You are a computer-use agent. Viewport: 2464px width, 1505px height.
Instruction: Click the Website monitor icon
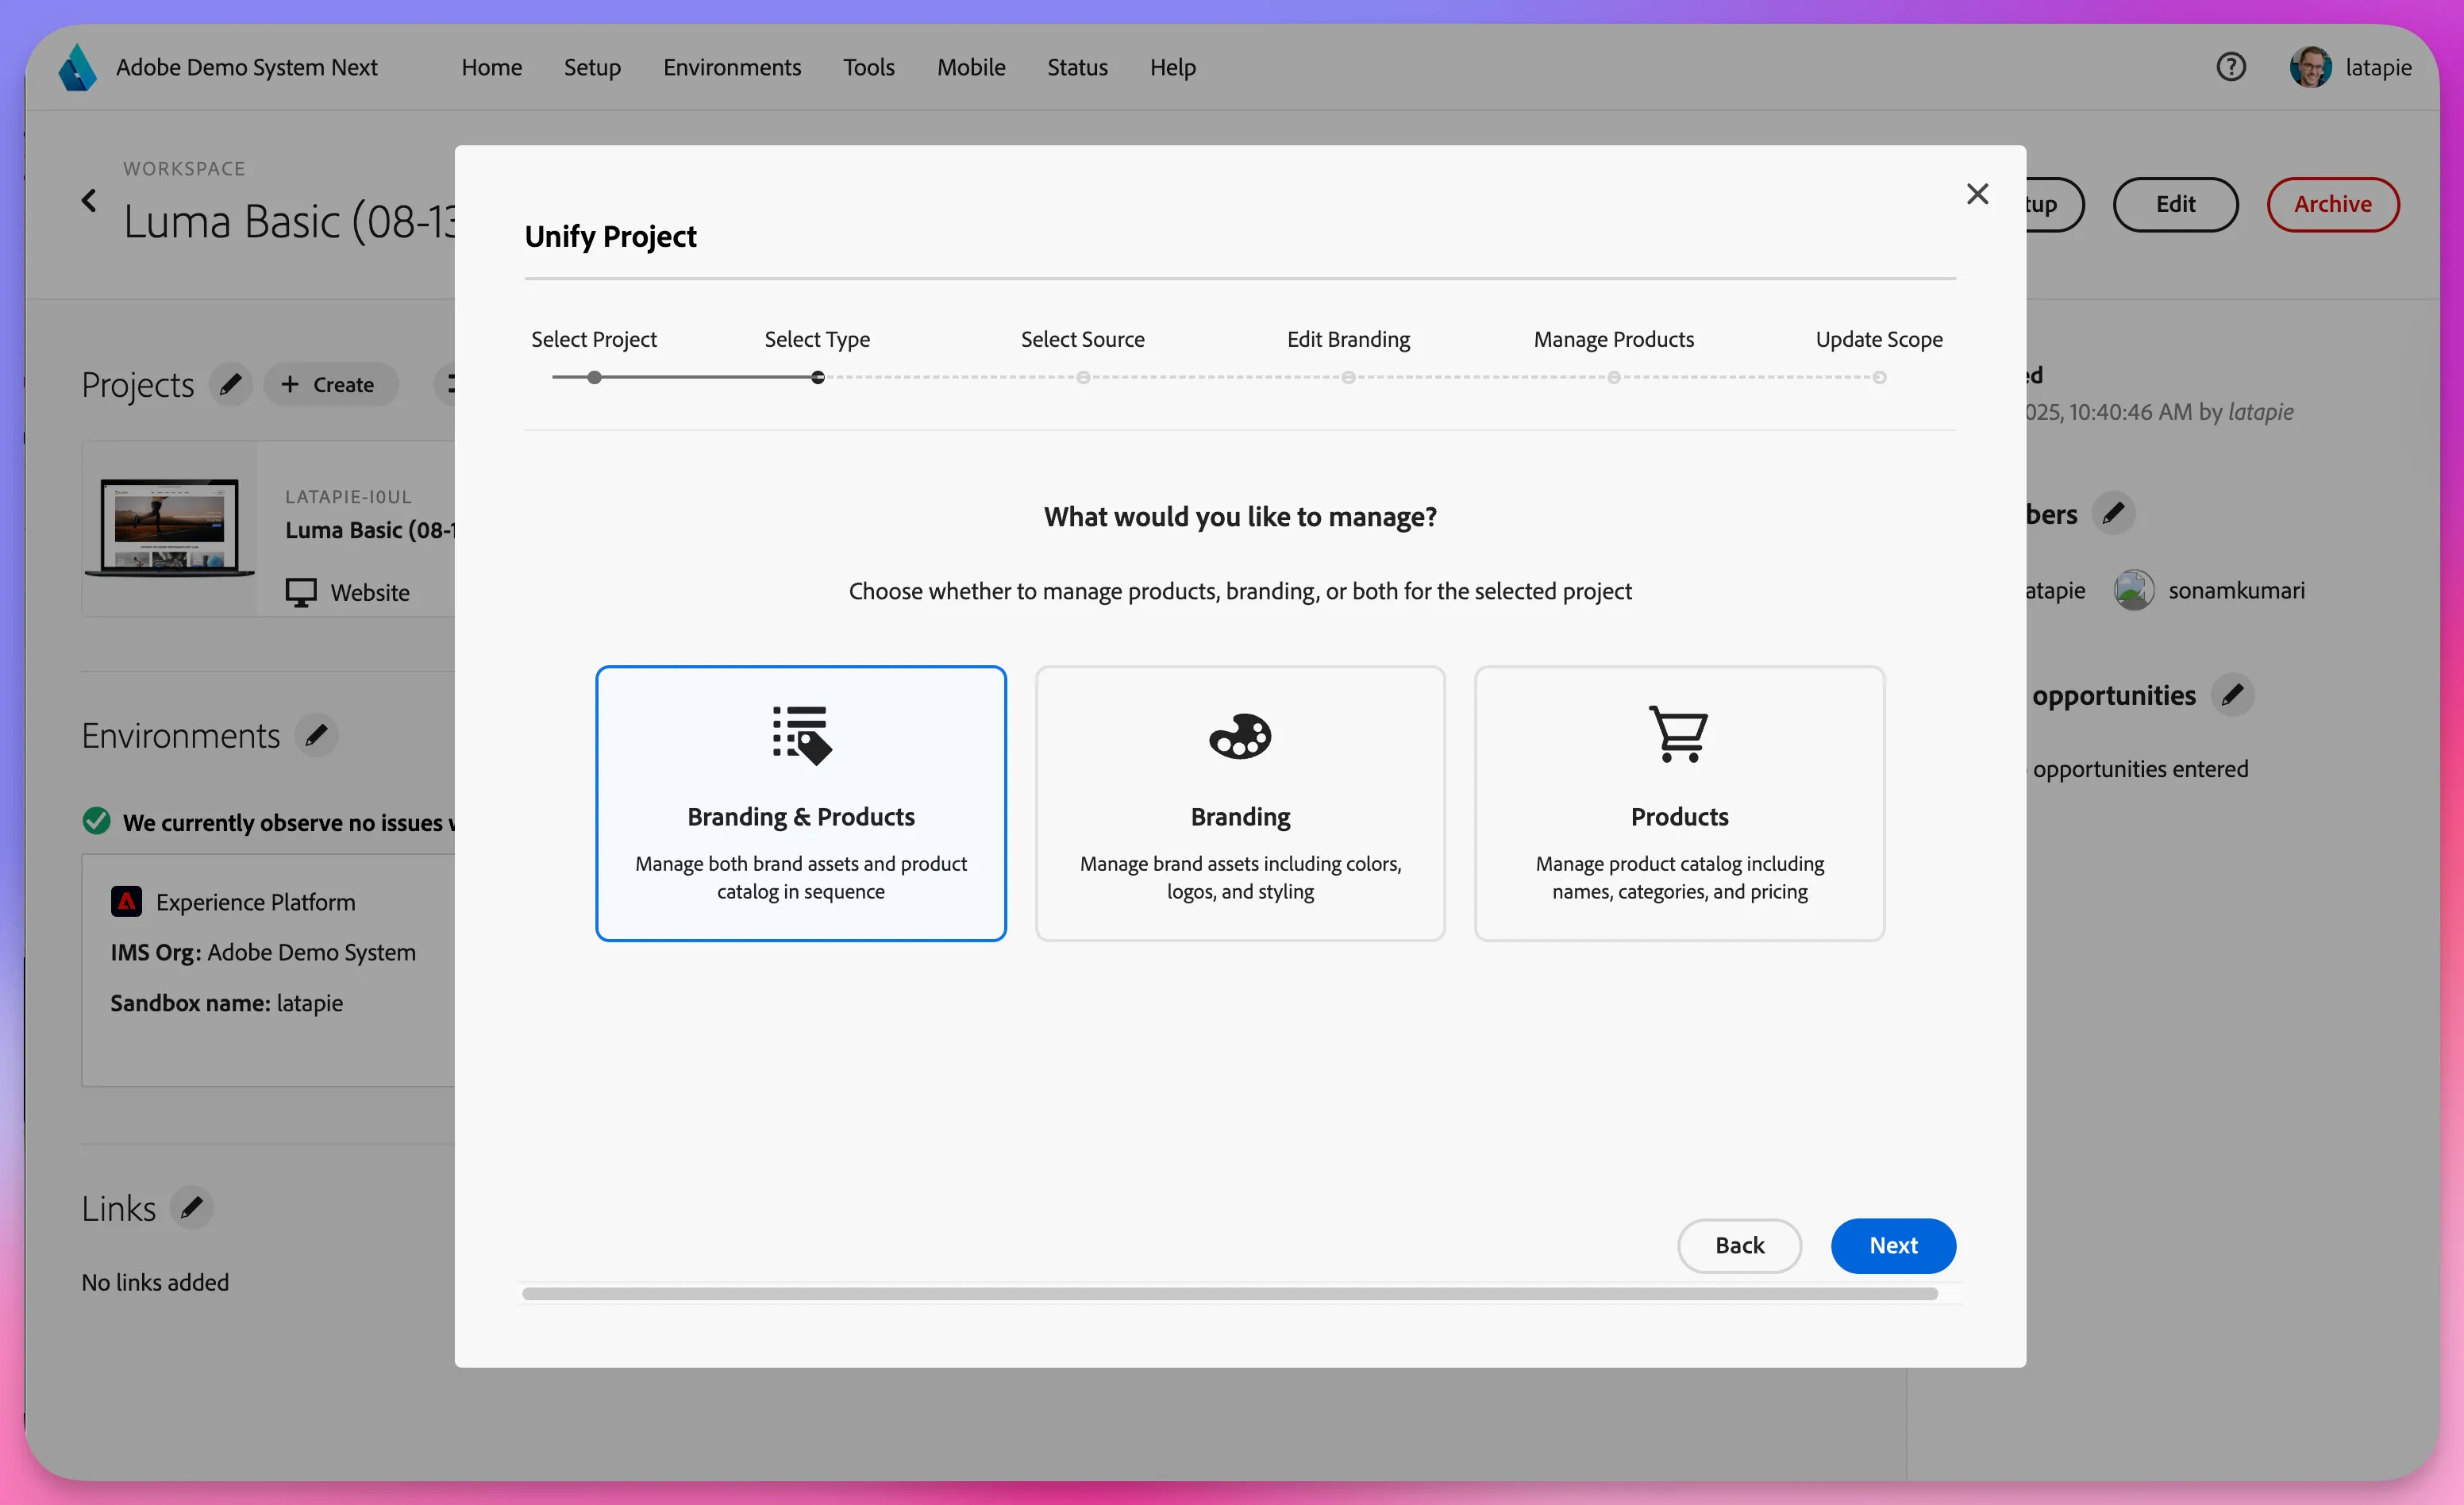pos(301,593)
